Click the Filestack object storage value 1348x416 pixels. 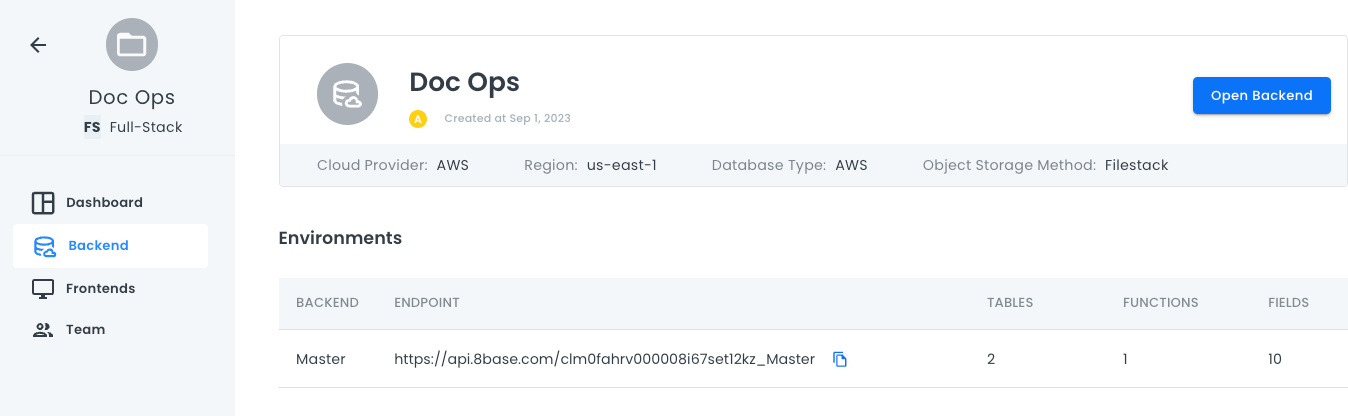1136,165
